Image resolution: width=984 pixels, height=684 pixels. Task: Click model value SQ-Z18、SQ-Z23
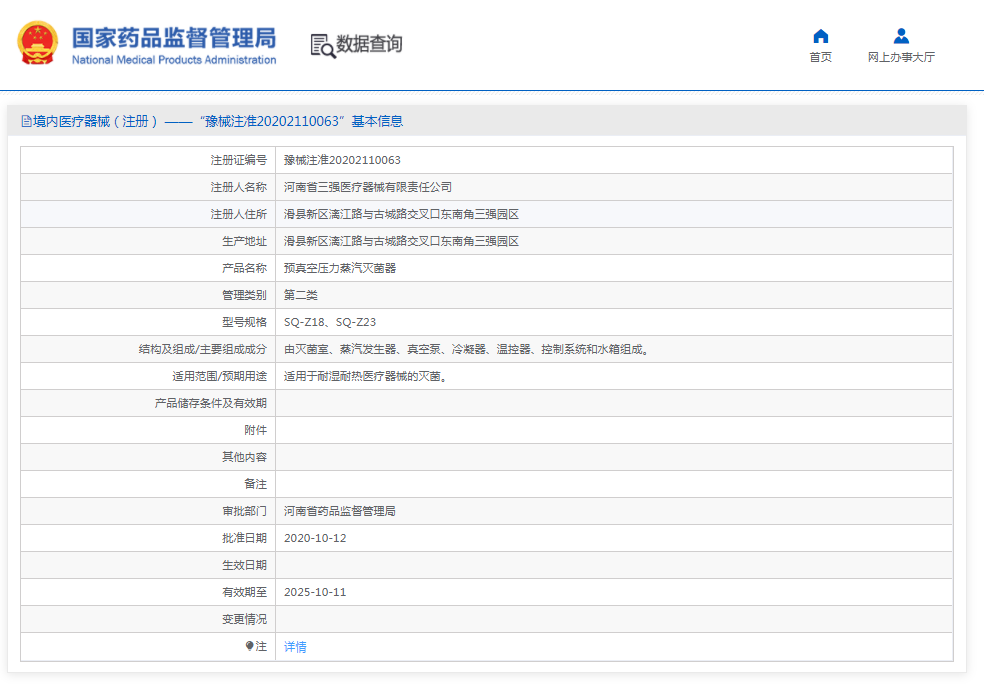329,322
